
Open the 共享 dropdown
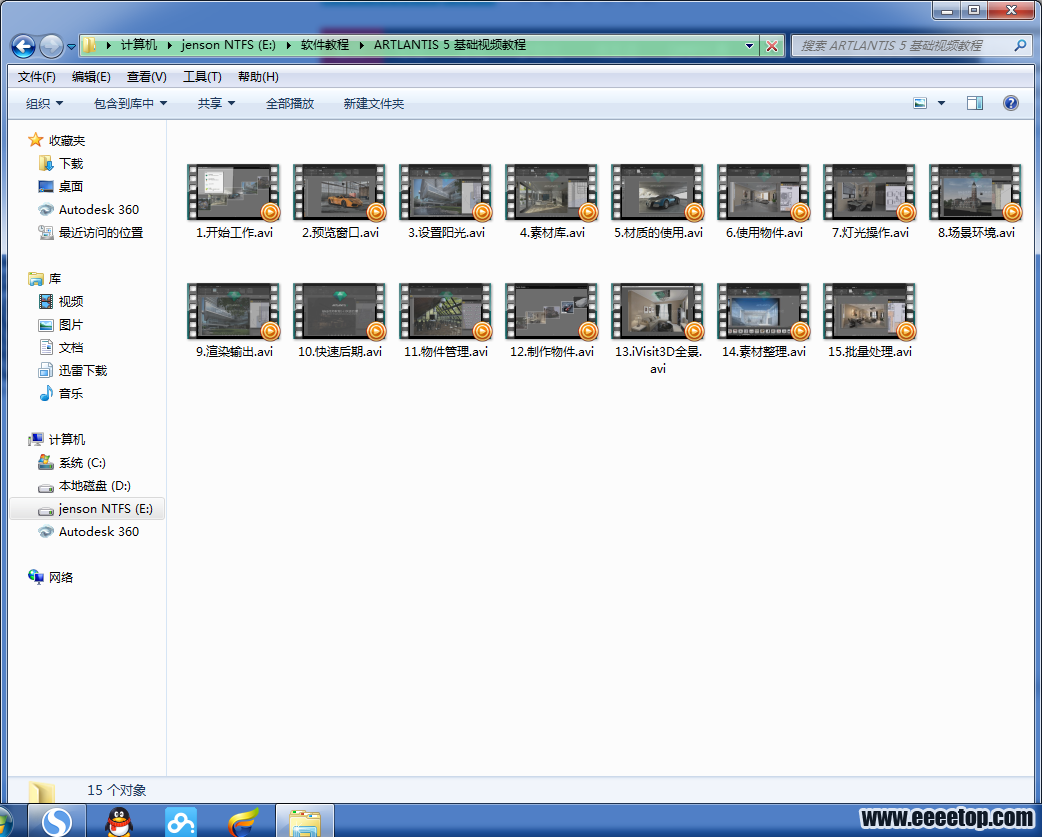[x=216, y=104]
